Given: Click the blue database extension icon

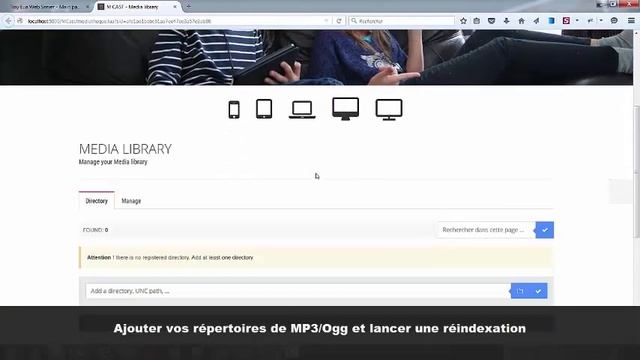Looking at the screenshot, I should pyautogui.click(x=551, y=20).
